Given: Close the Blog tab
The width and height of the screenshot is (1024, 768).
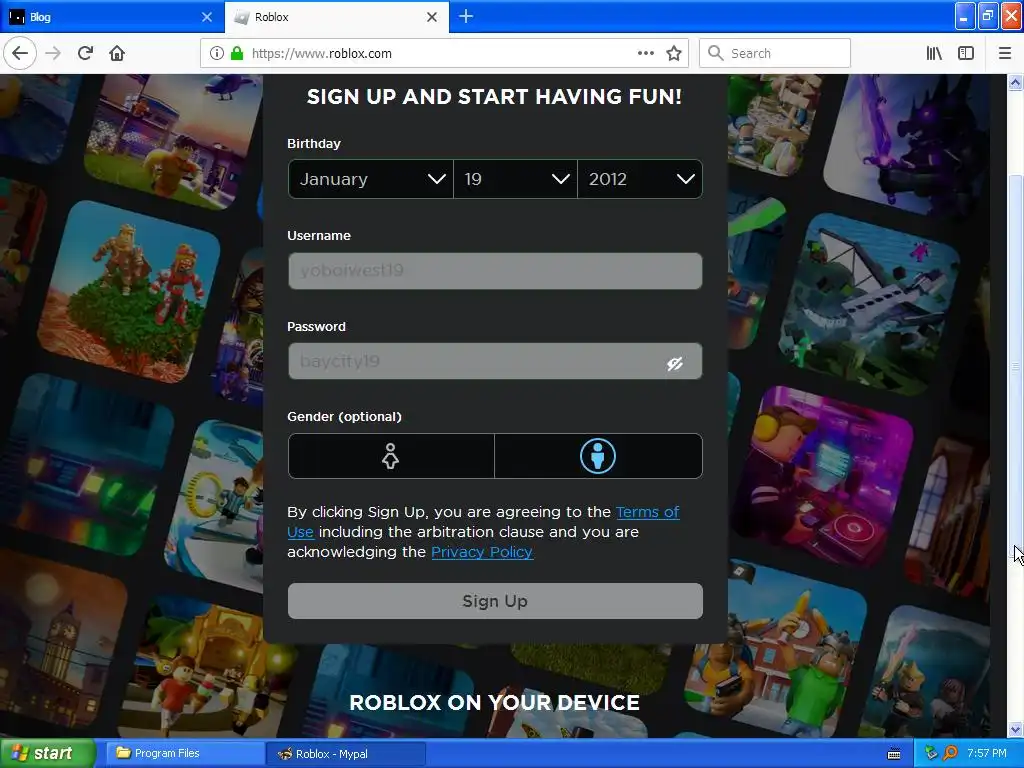Looking at the screenshot, I should (x=207, y=17).
